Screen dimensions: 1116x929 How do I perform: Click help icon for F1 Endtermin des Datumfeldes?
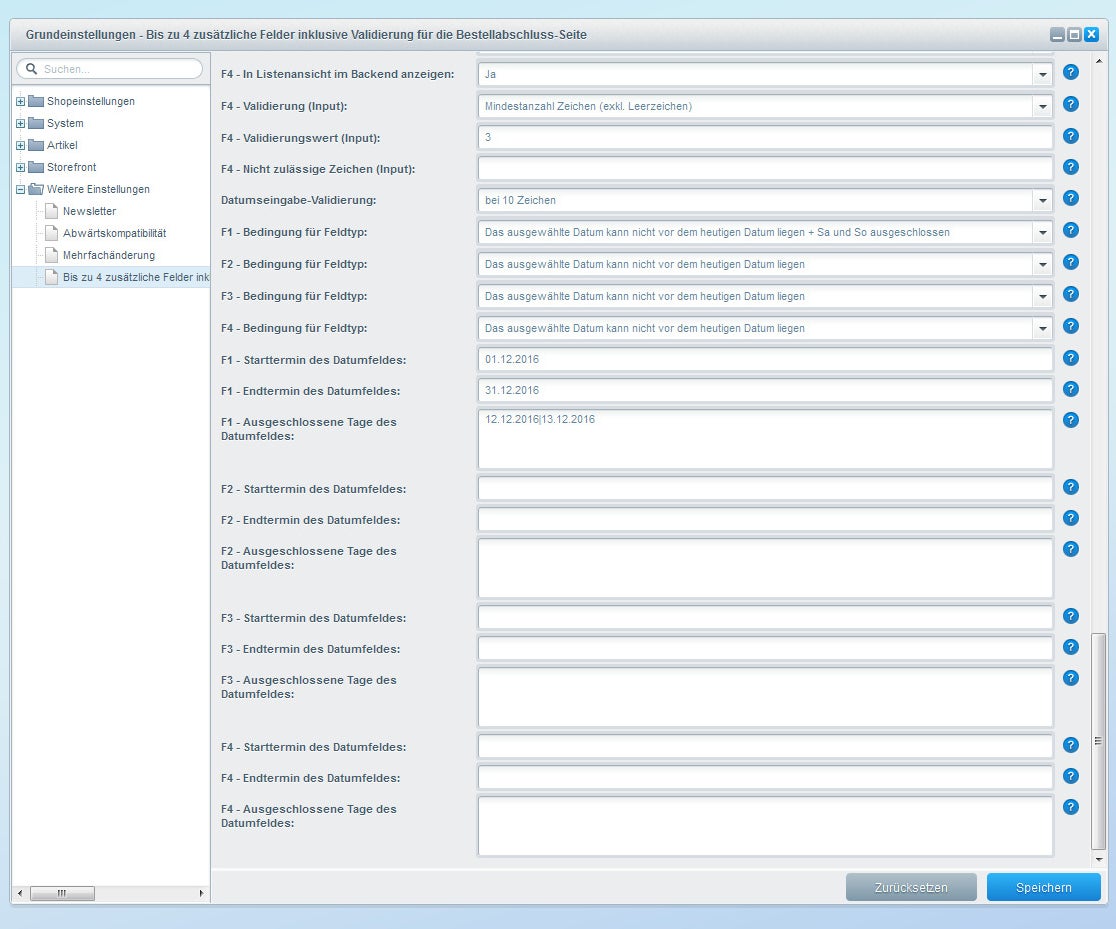(x=1070, y=389)
